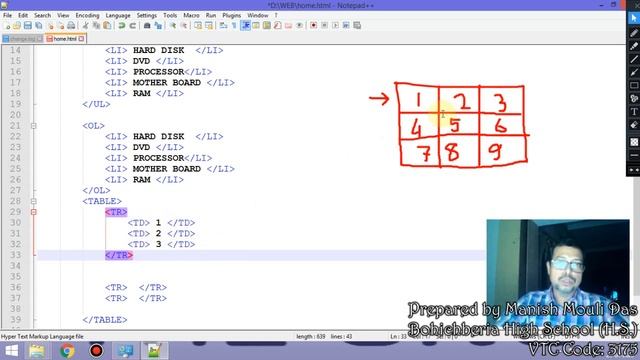Click the Stop Recording macro icon

[x=324, y=25]
